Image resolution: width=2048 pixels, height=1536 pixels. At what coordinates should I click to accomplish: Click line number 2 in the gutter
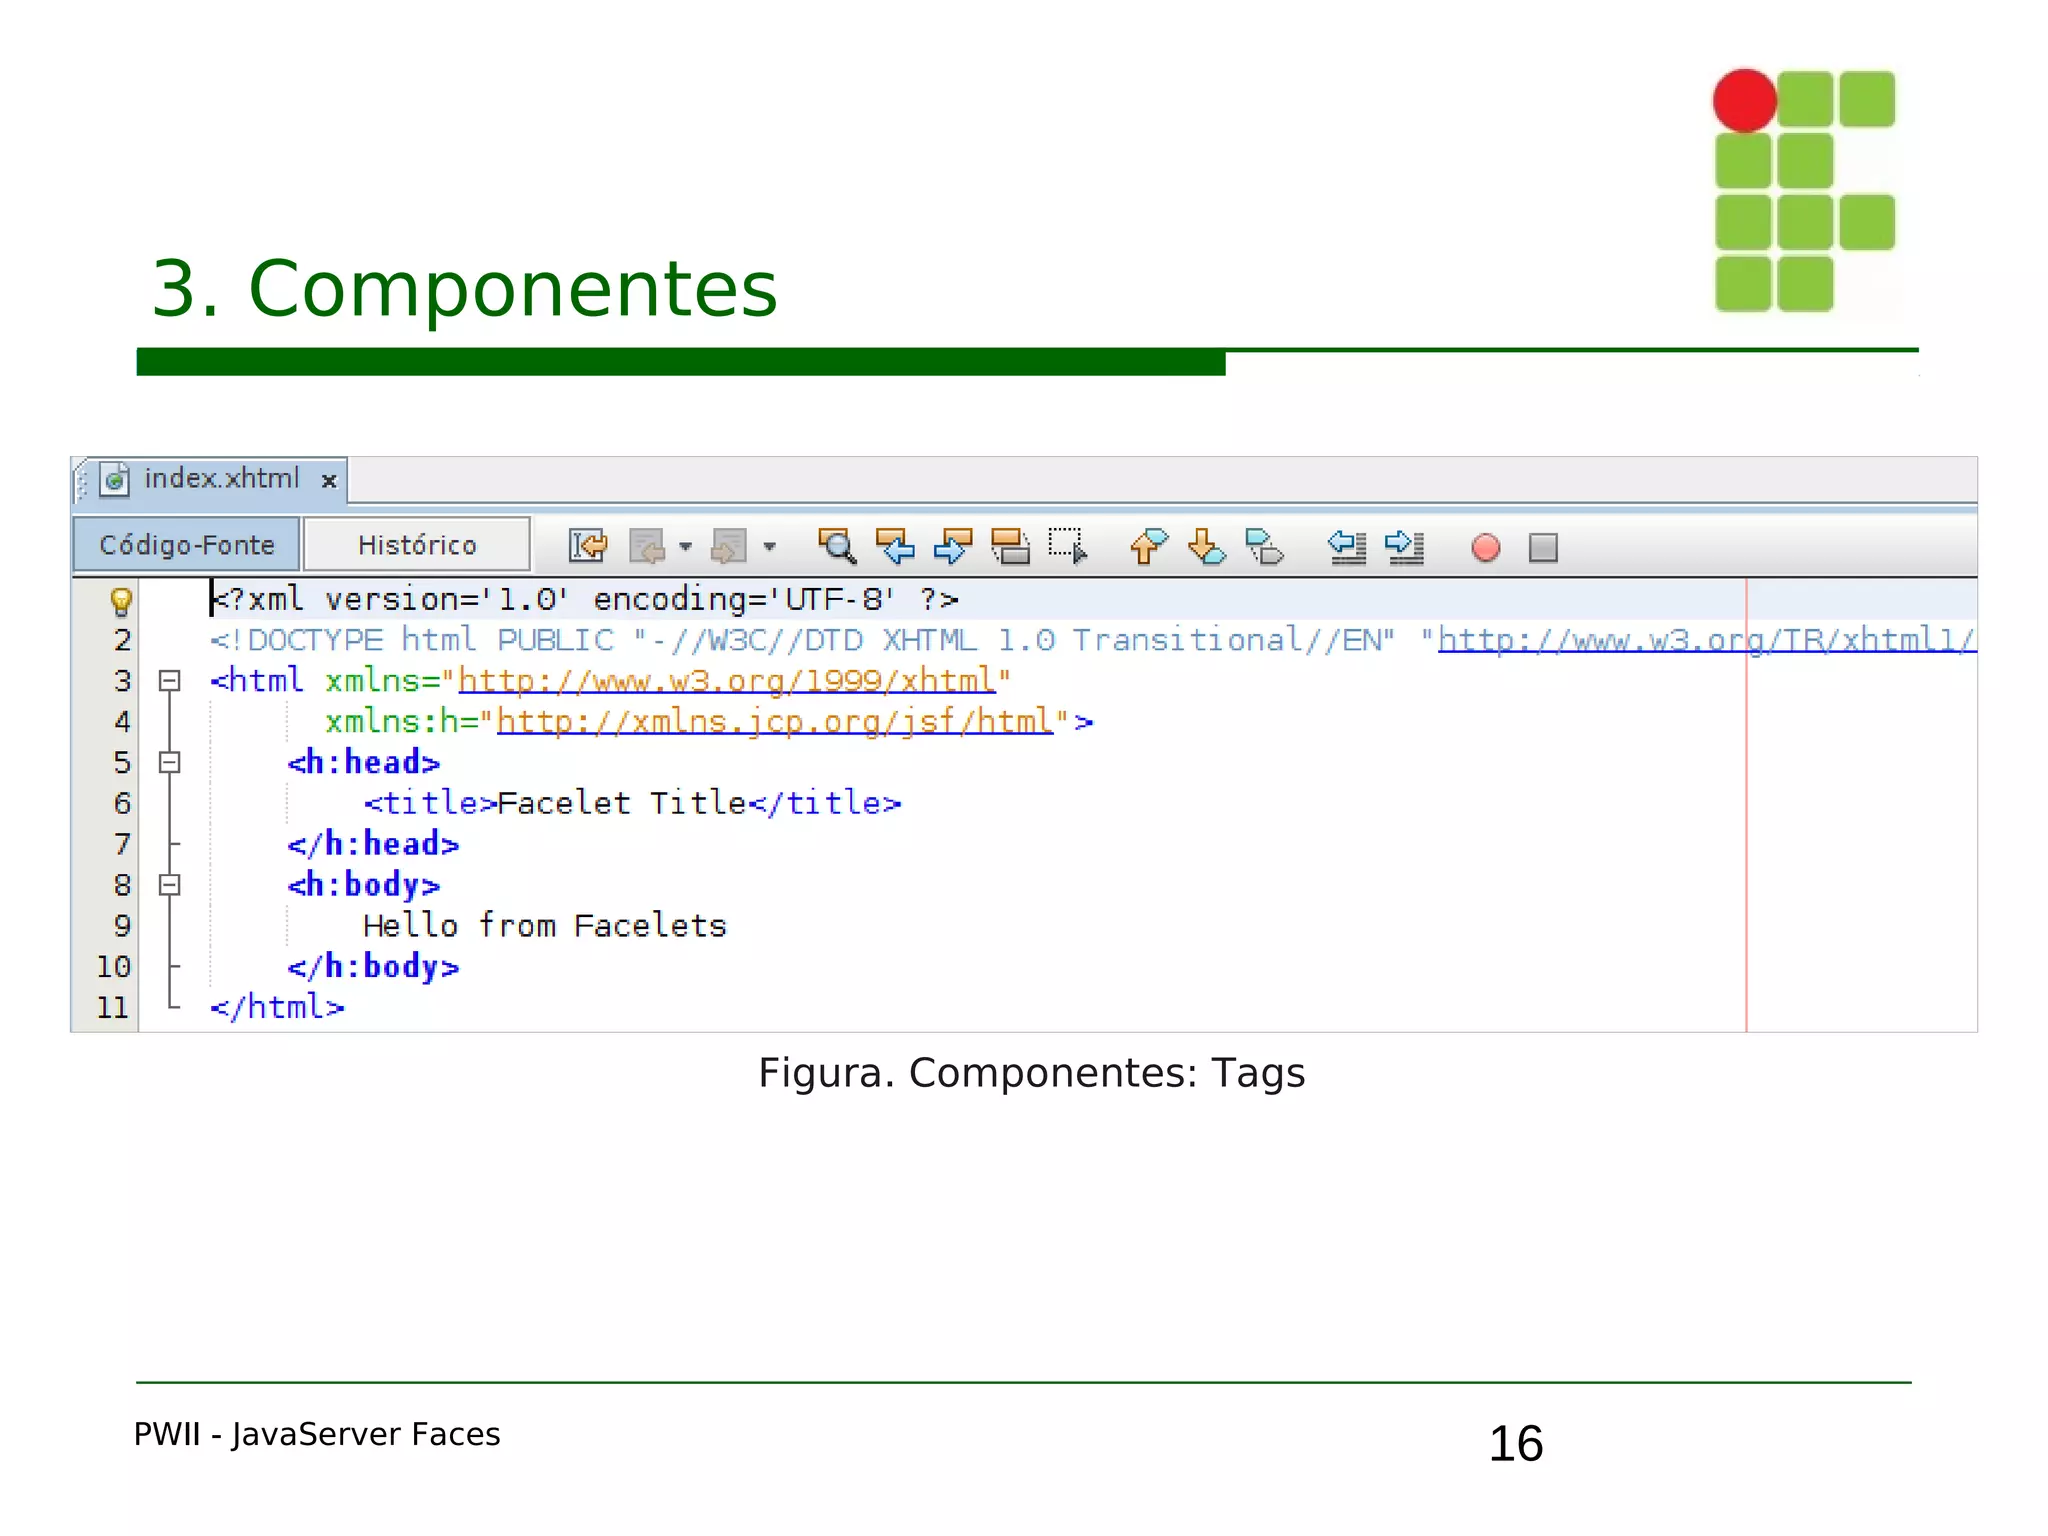pos(122,640)
